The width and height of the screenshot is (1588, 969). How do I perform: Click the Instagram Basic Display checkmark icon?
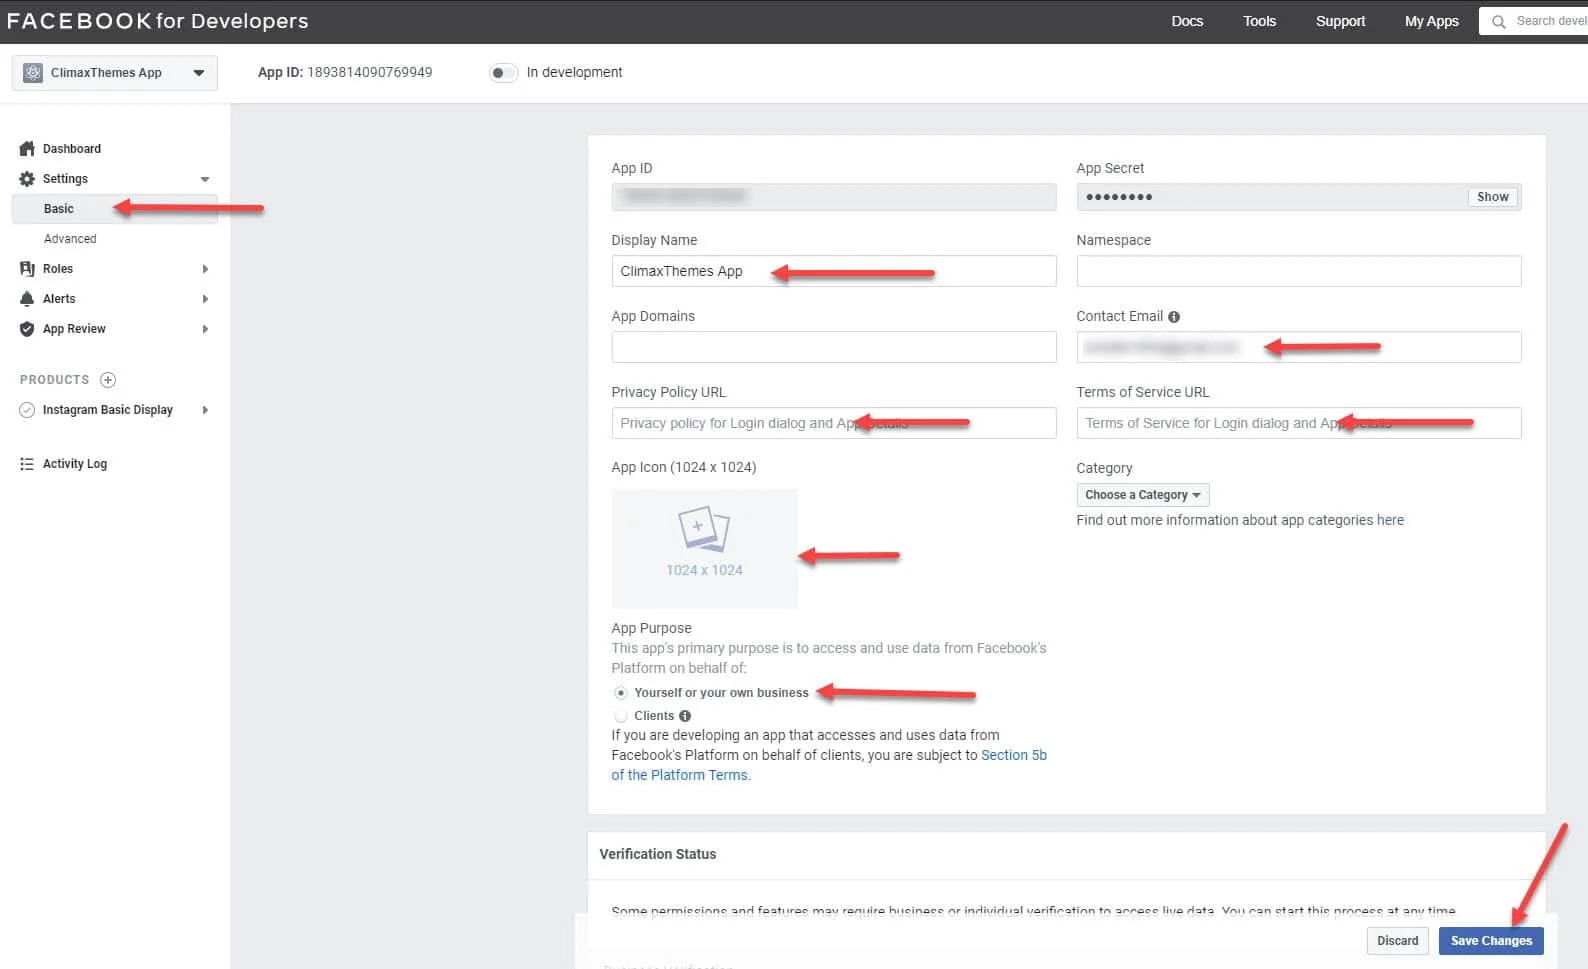(27, 410)
